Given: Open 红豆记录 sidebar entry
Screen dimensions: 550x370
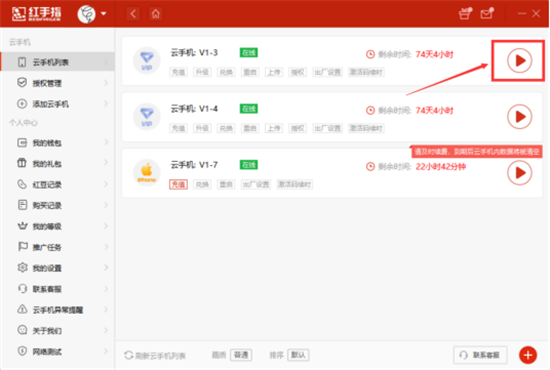Looking at the screenshot, I should (x=58, y=184).
